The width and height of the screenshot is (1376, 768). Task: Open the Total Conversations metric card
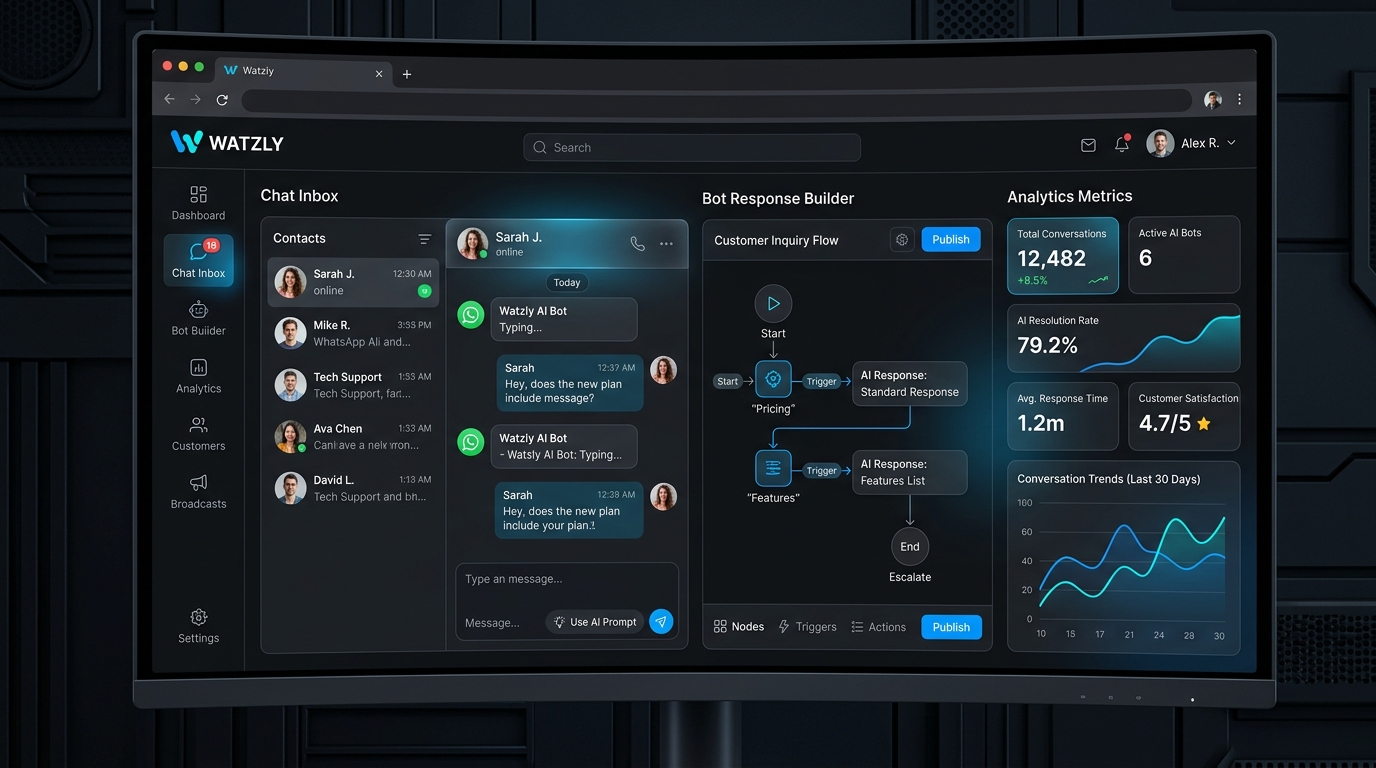pyautogui.click(x=1063, y=256)
